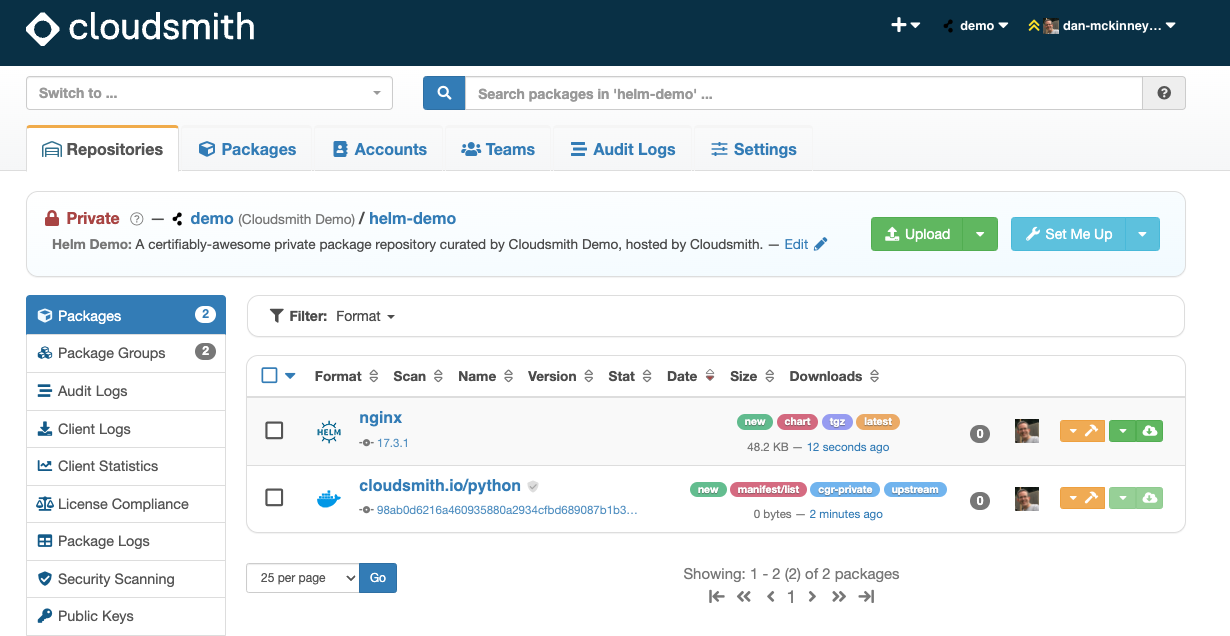Expand the Upload dropdown arrow
Image resolution: width=1230 pixels, height=636 pixels.
pyautogui.click(x=980, y=234)
